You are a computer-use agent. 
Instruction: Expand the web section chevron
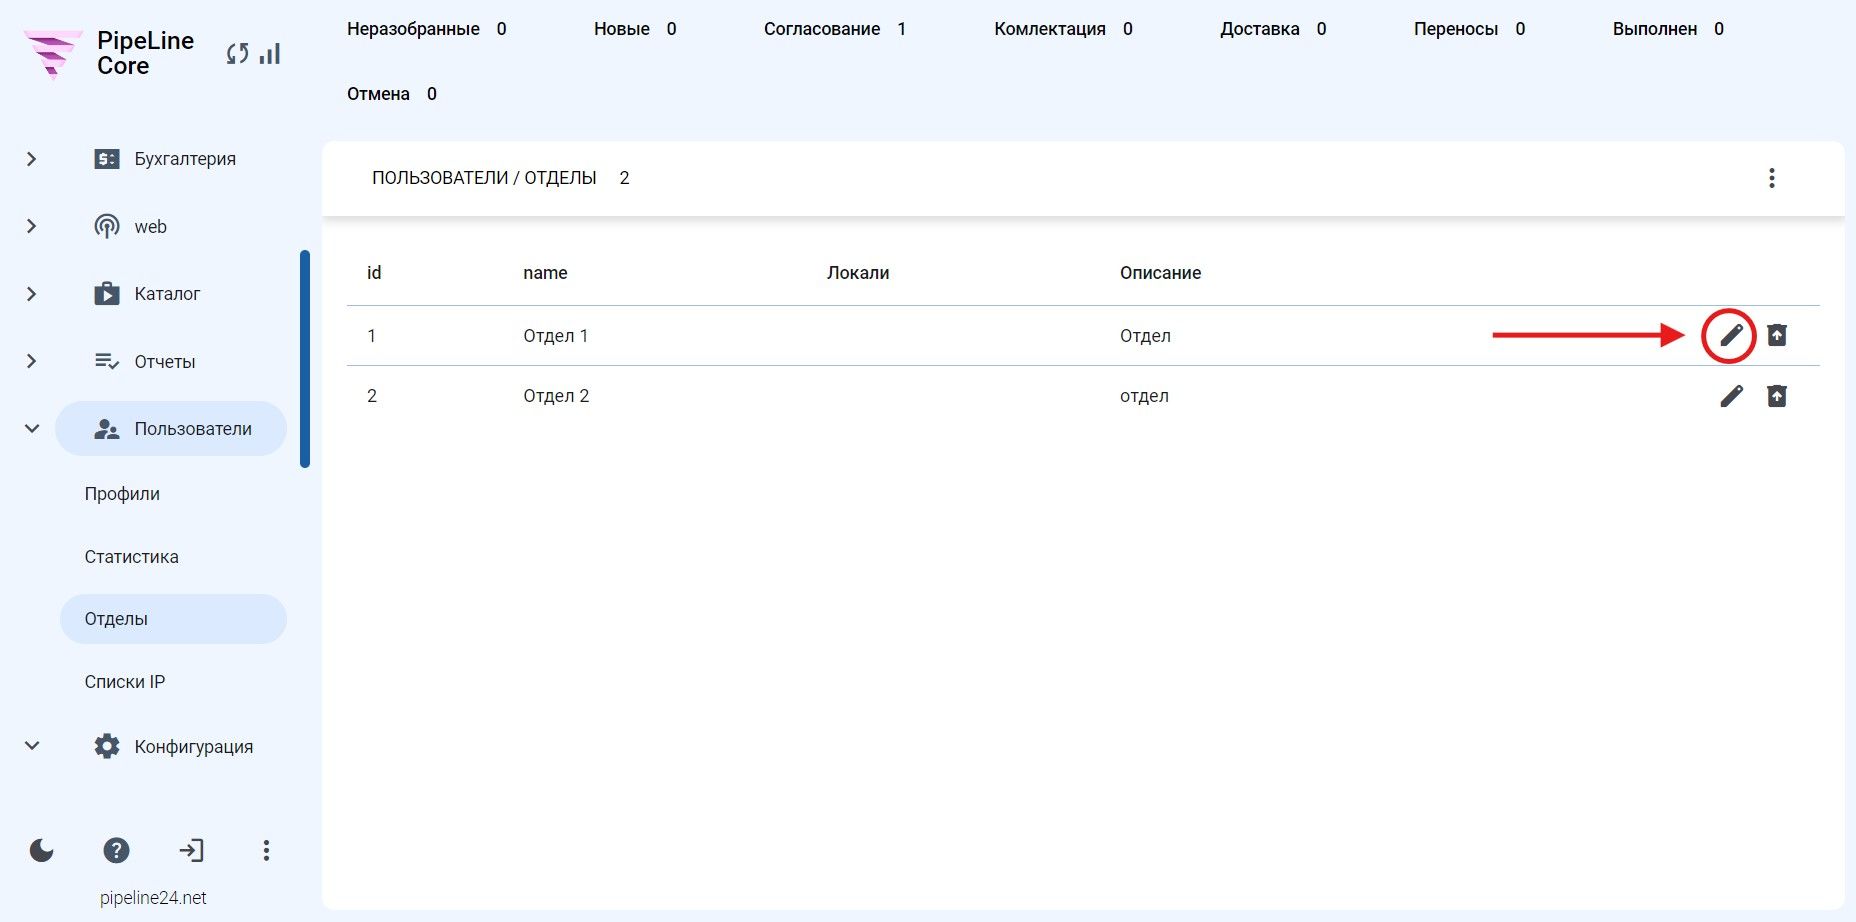click(32, 226)
